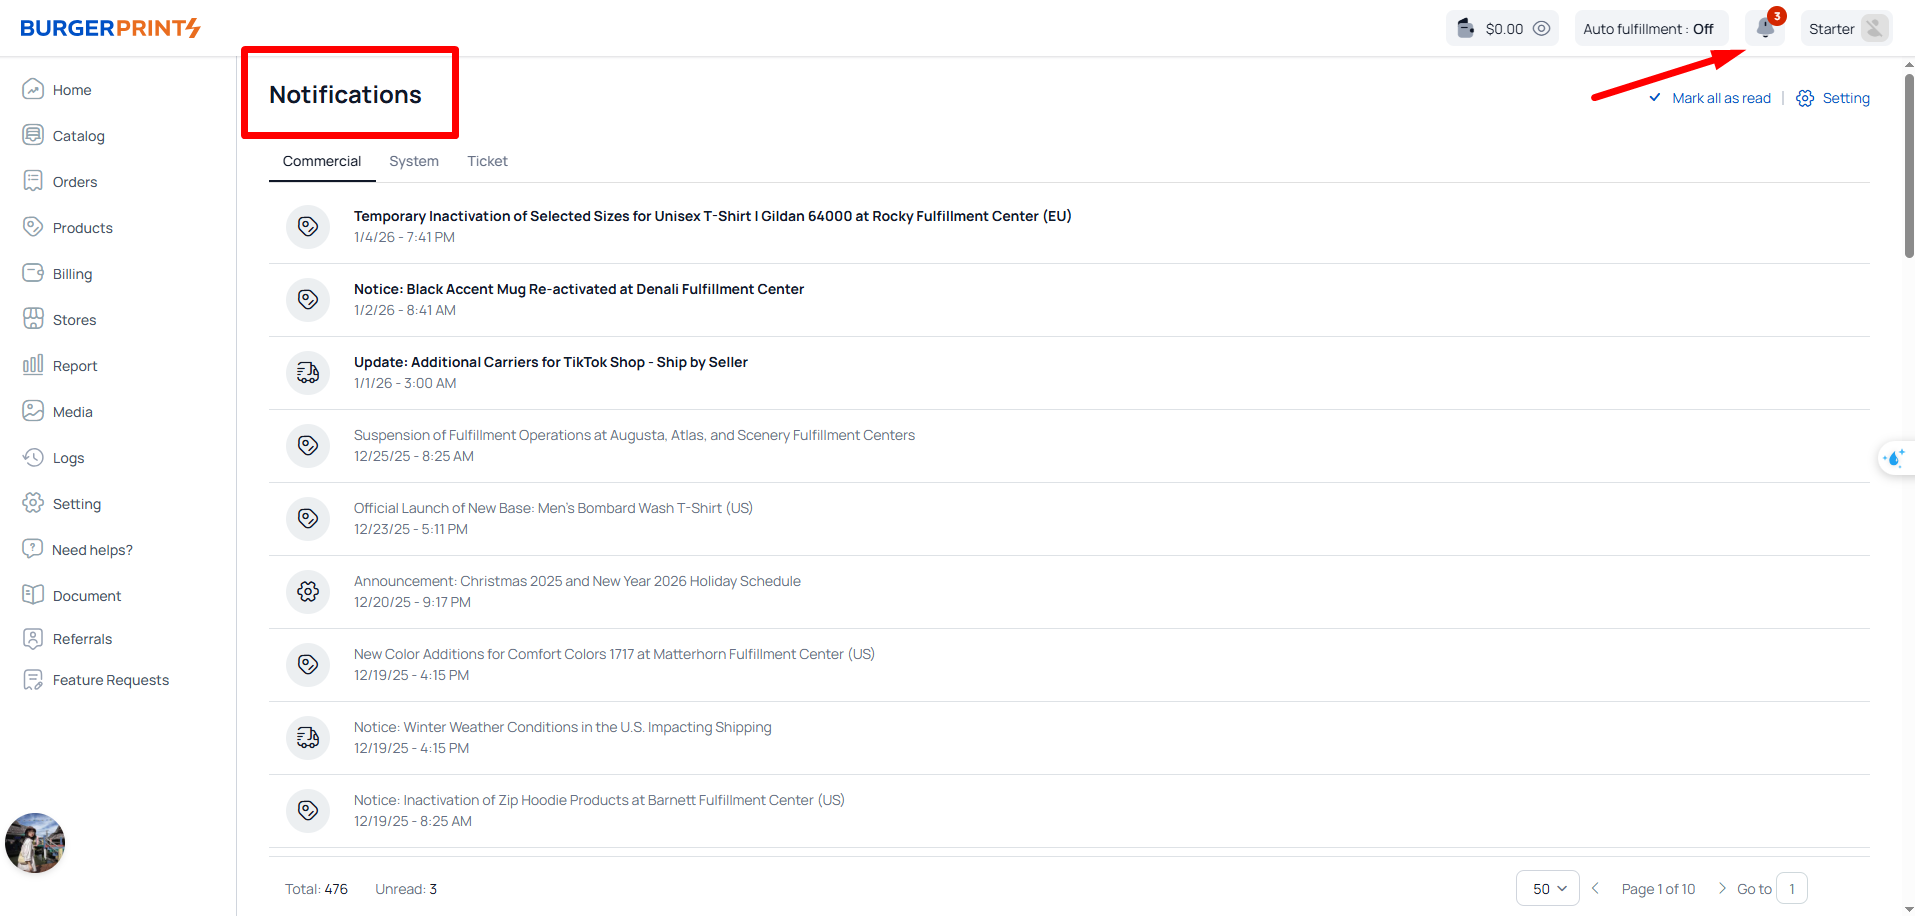Toggle balance visibility eye icon
Viewport: 1915px width, 916px height.
(1542, 28)
